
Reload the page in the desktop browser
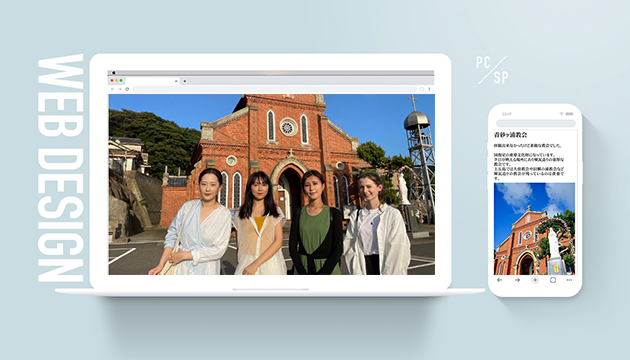point(127,89)
